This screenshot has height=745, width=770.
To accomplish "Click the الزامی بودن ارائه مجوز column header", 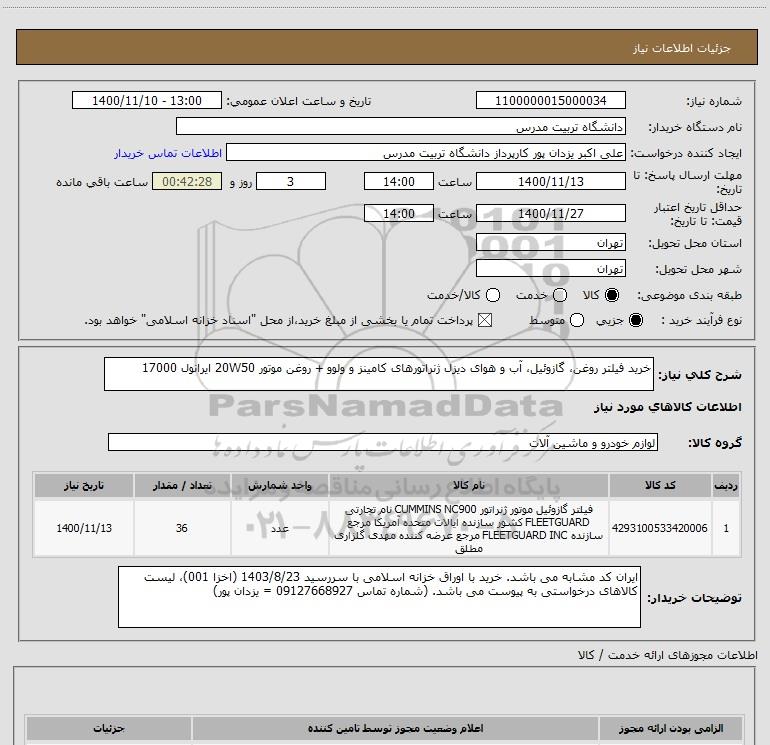I will click(x=670, y=728).
